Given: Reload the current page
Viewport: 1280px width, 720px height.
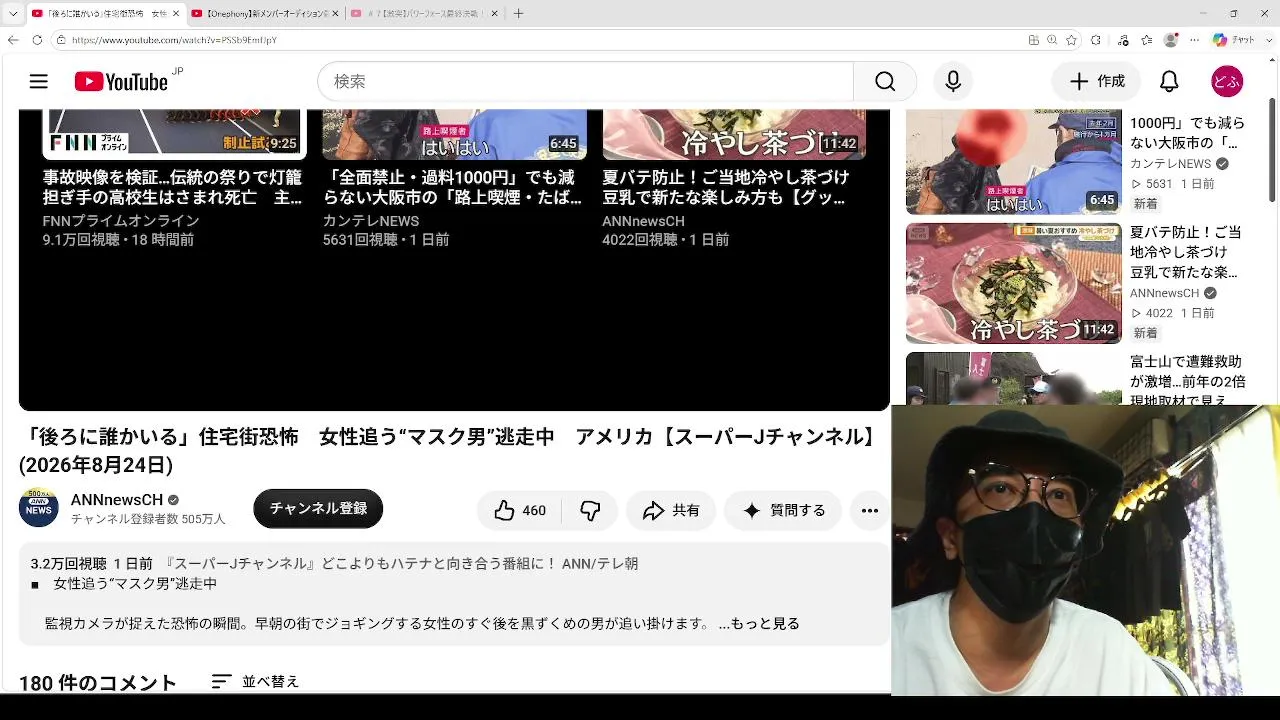Looking at the screenshot, I should coord(37,40).
